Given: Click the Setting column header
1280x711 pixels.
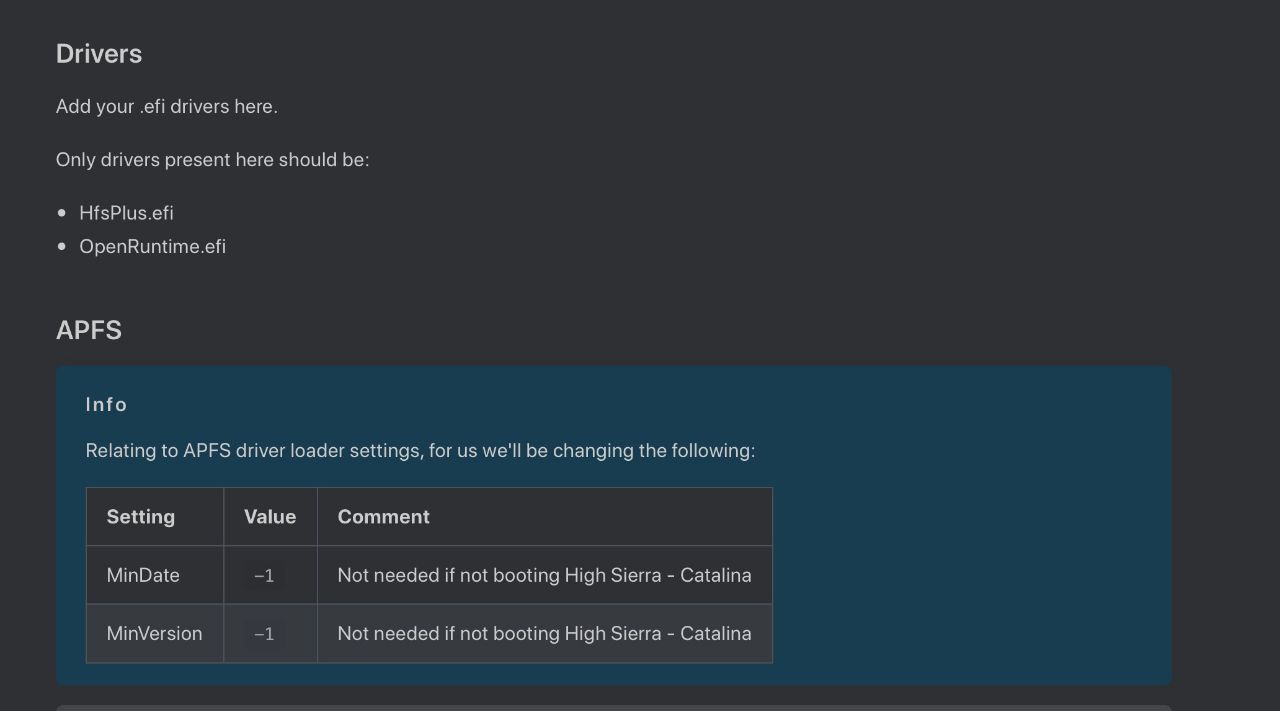Looking at the screenshot, I should [x=141, y=517].
